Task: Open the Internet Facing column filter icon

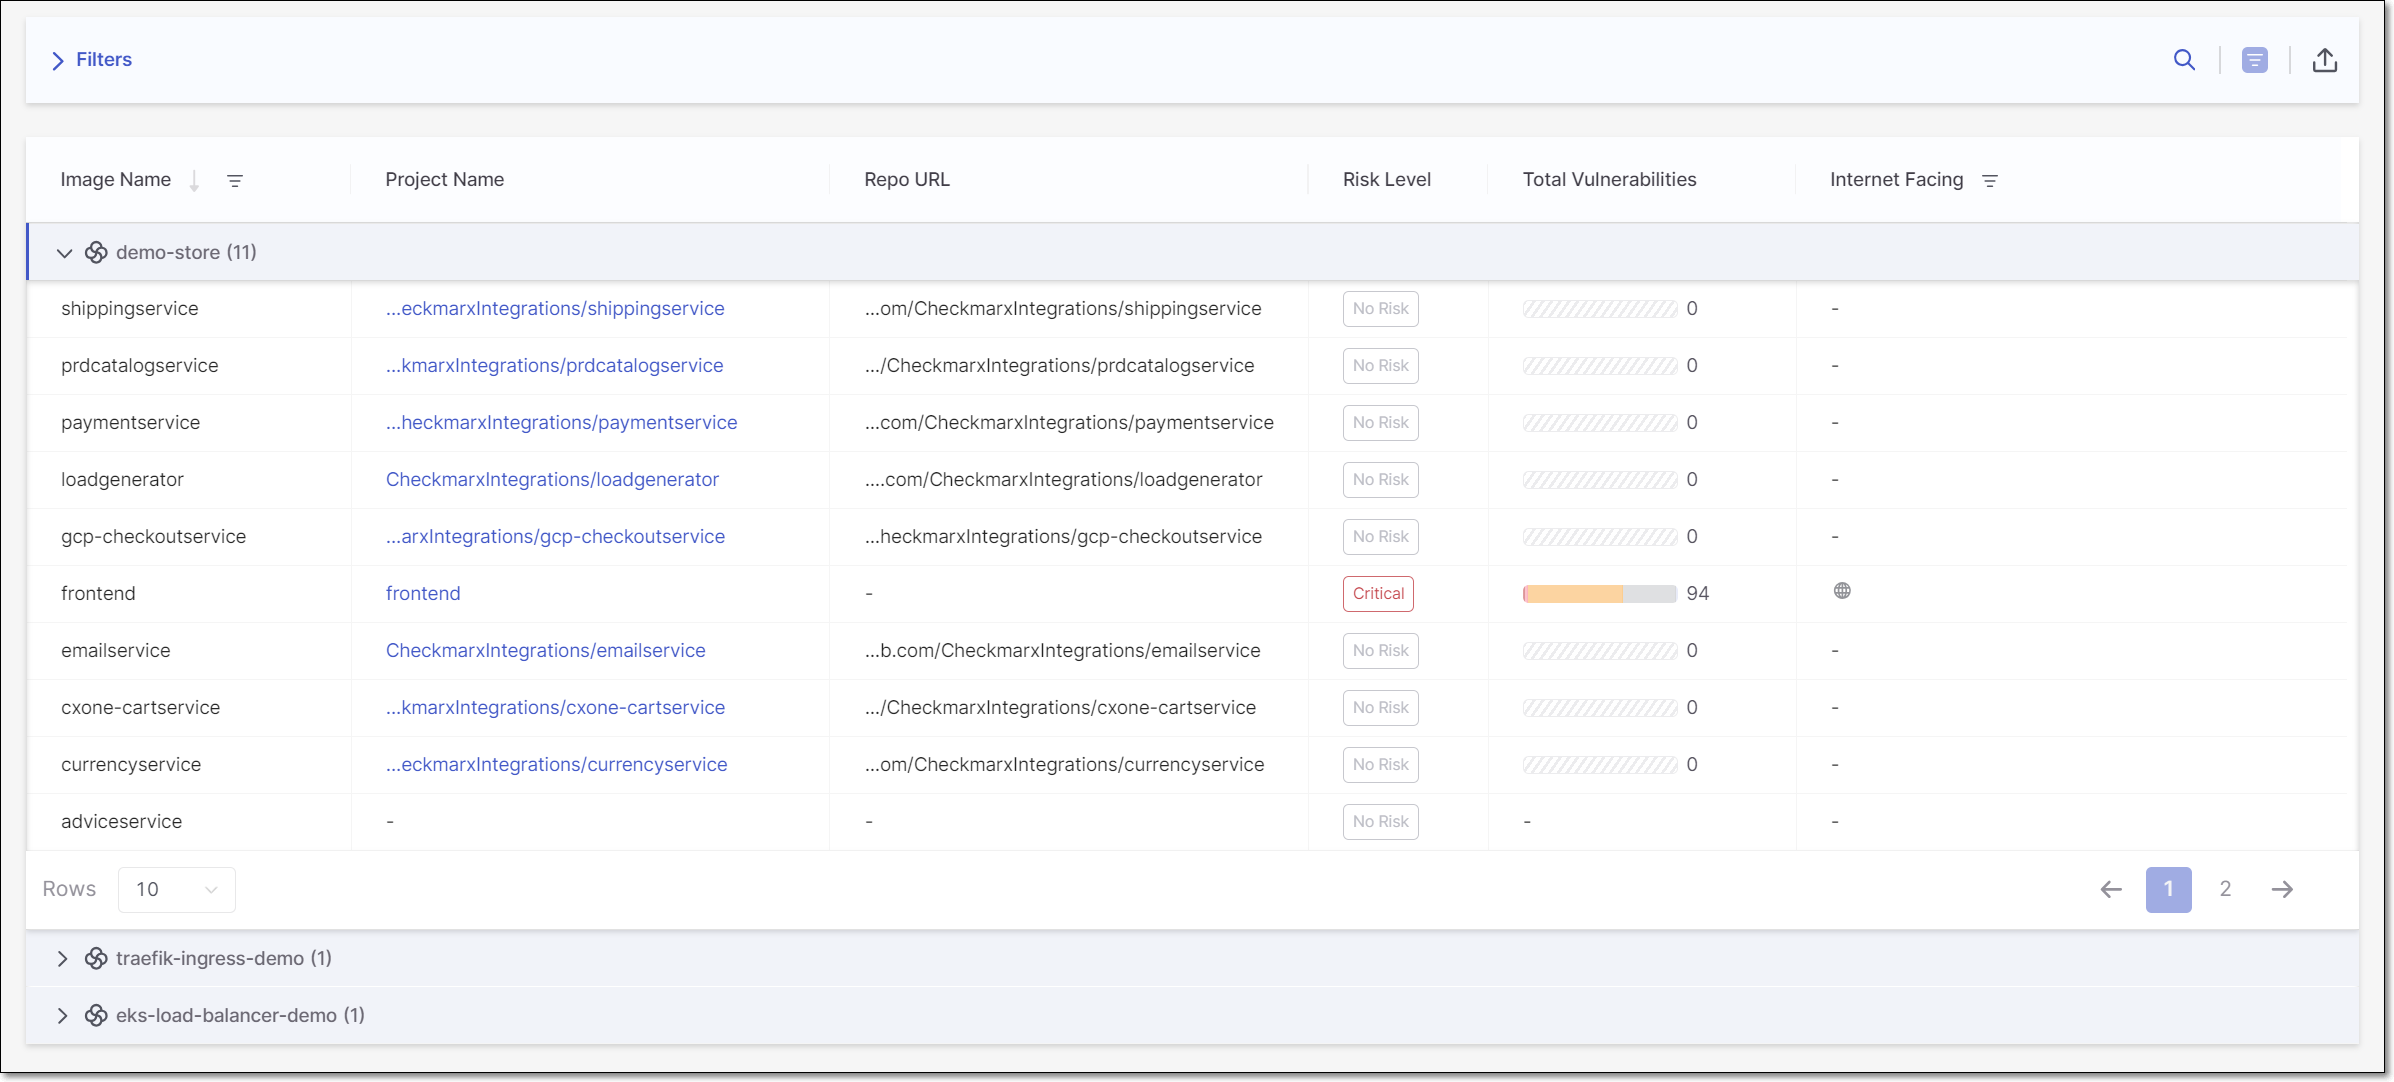Action: coord(1989,180)
